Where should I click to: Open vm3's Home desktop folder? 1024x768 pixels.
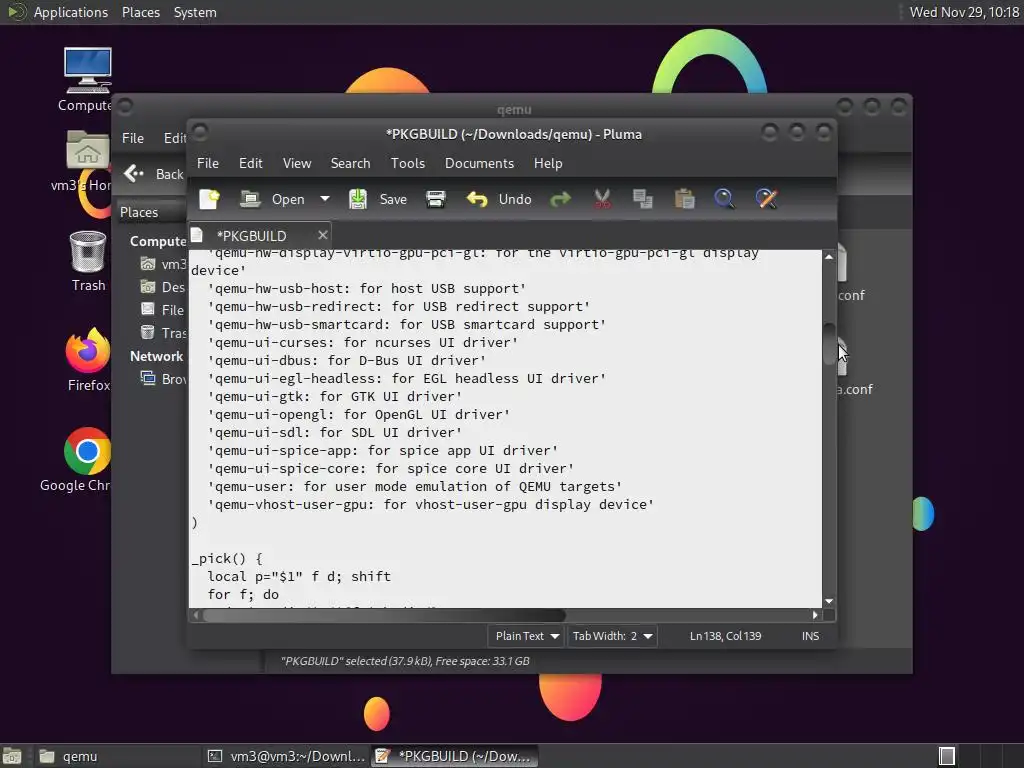[x=87, y=161]
